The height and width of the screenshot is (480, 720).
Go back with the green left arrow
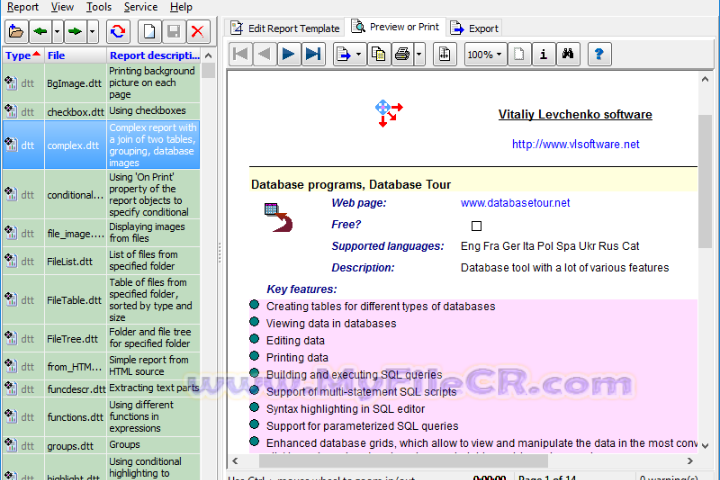coord(40,32)
